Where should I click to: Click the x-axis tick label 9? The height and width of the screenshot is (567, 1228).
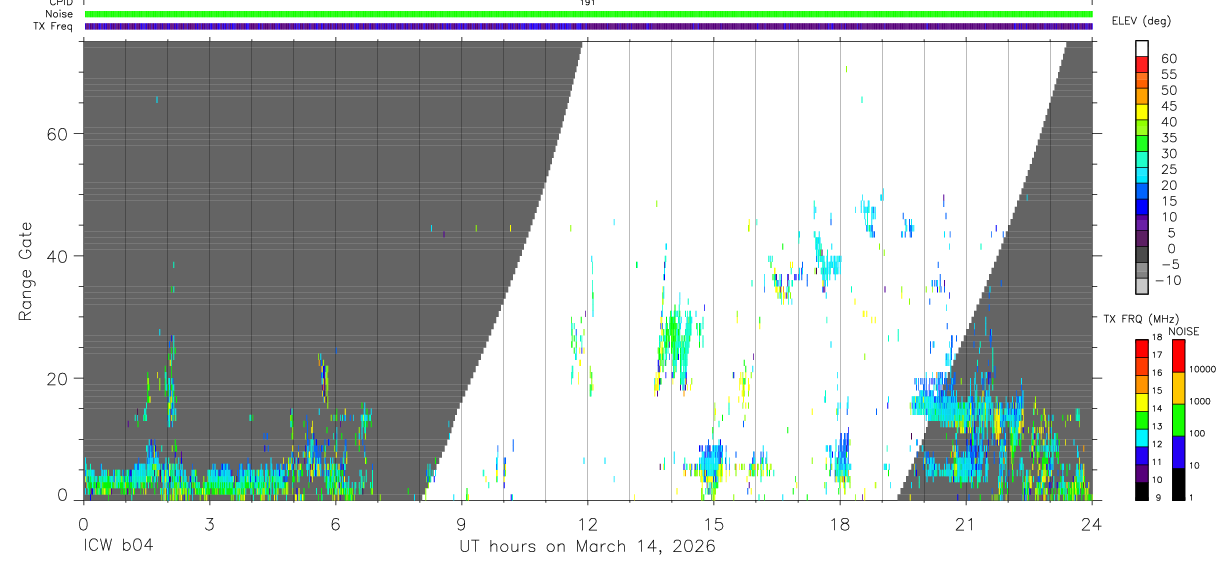point(461,524)
